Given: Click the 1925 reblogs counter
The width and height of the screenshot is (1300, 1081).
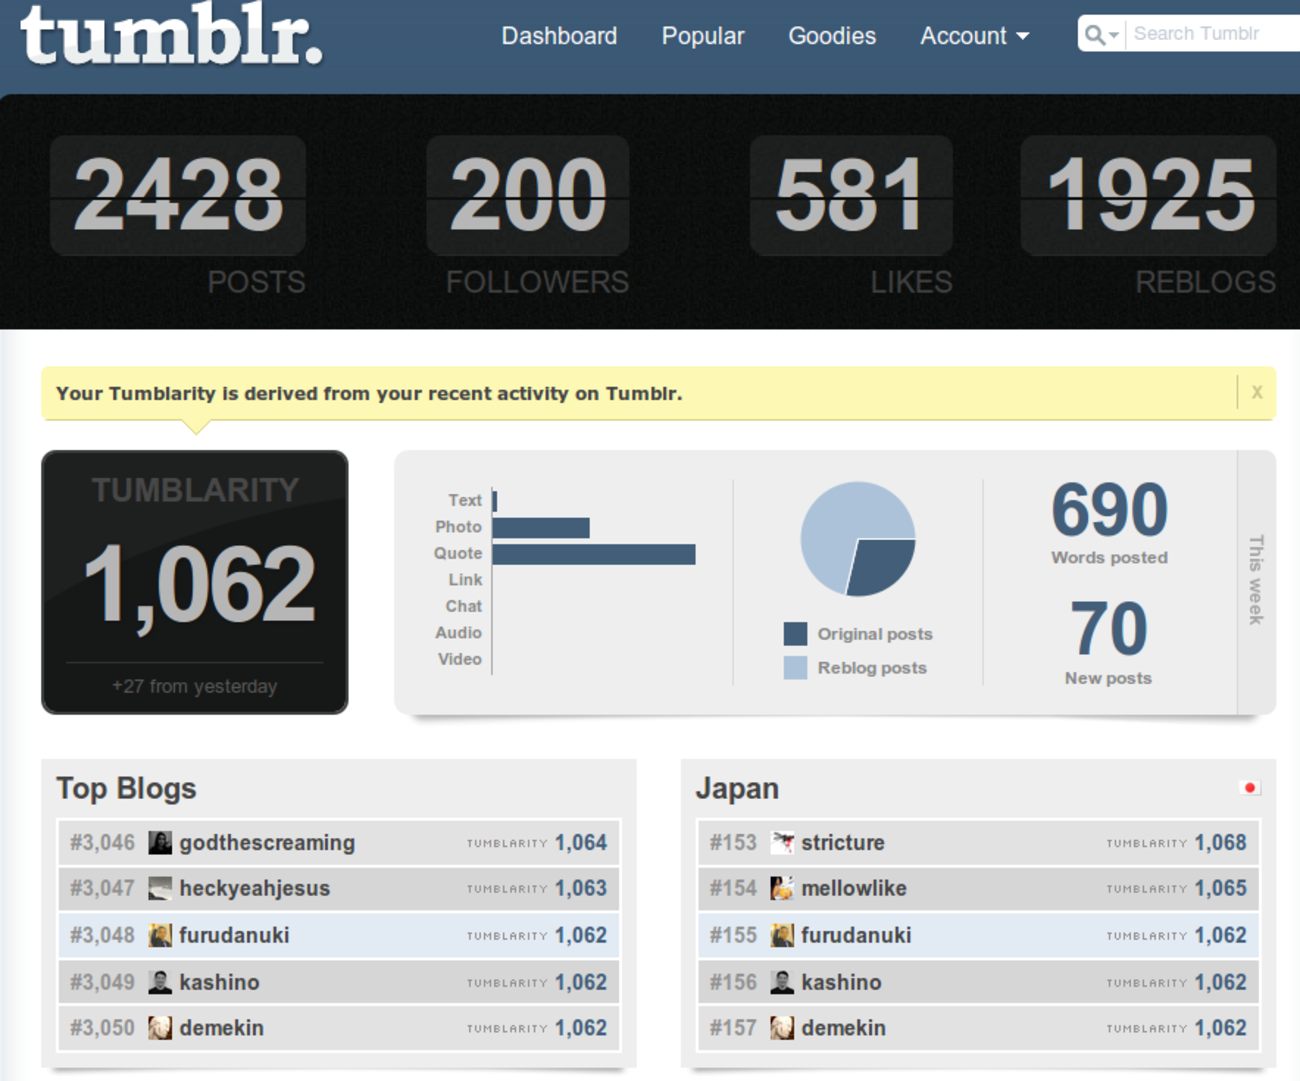Looking at the screenshot, I should 1149,196.
